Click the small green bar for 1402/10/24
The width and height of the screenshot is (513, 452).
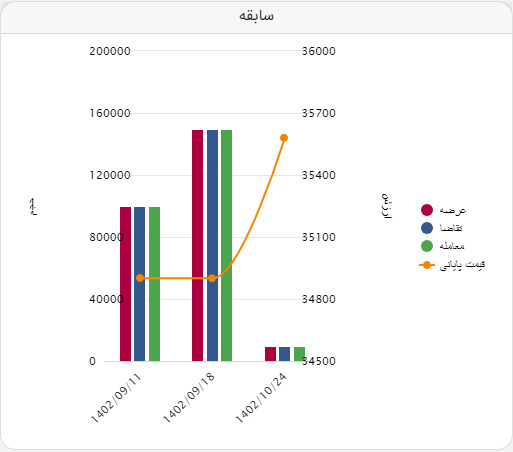pyautogui.click(x=299, y=354)
